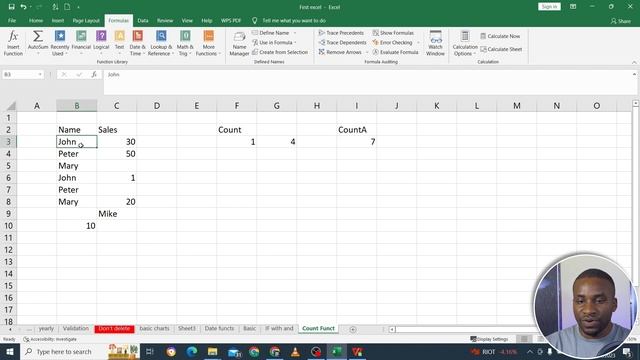Click the Windows Start button
Image resolution: width=640 pixels, height=360 pixels.
[10, 351]
